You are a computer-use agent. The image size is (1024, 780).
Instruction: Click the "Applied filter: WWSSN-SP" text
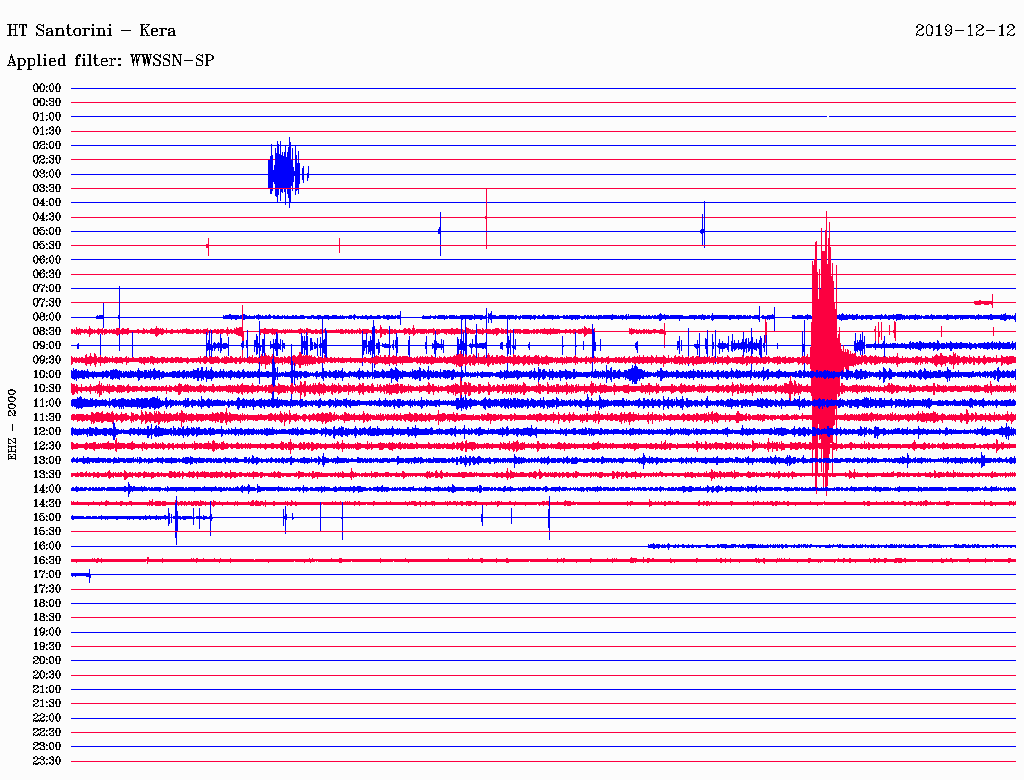tap(110, 61)
